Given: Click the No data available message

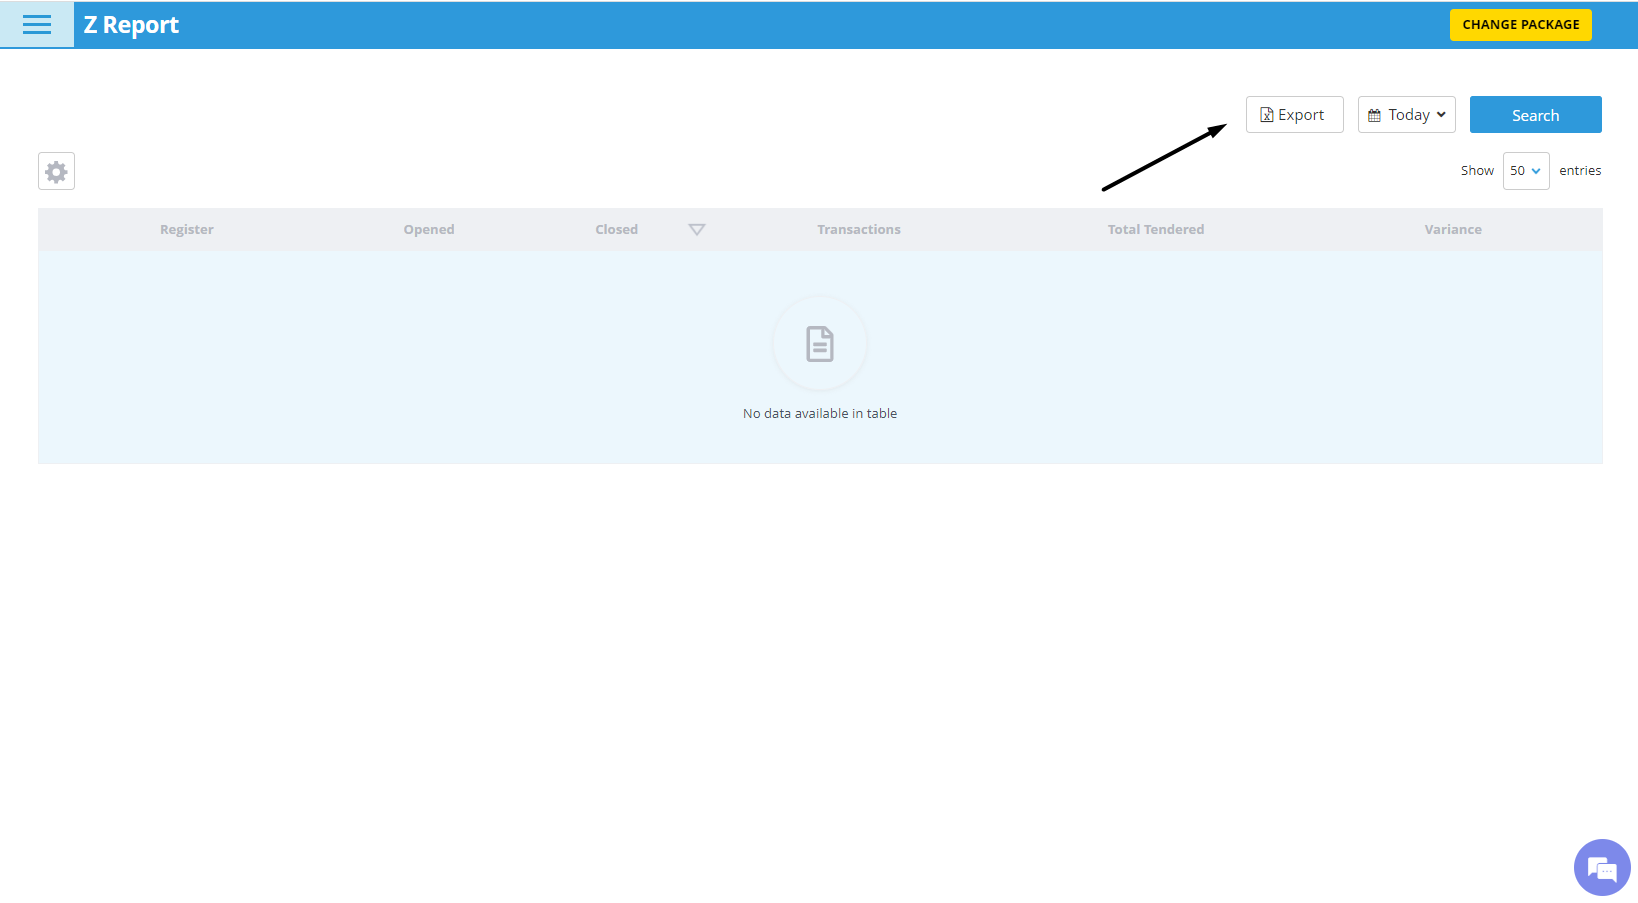Looking at the screenshot, I should pos(820,413).
